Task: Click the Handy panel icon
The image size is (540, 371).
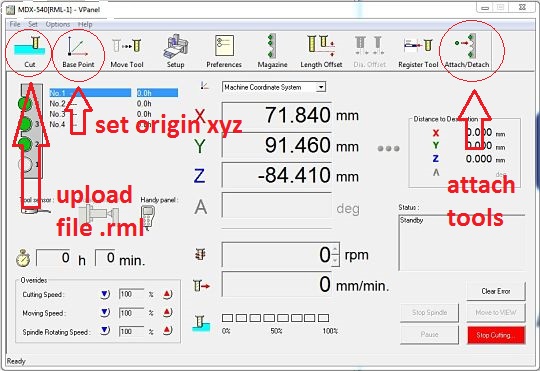Action: tap(148, 218)
